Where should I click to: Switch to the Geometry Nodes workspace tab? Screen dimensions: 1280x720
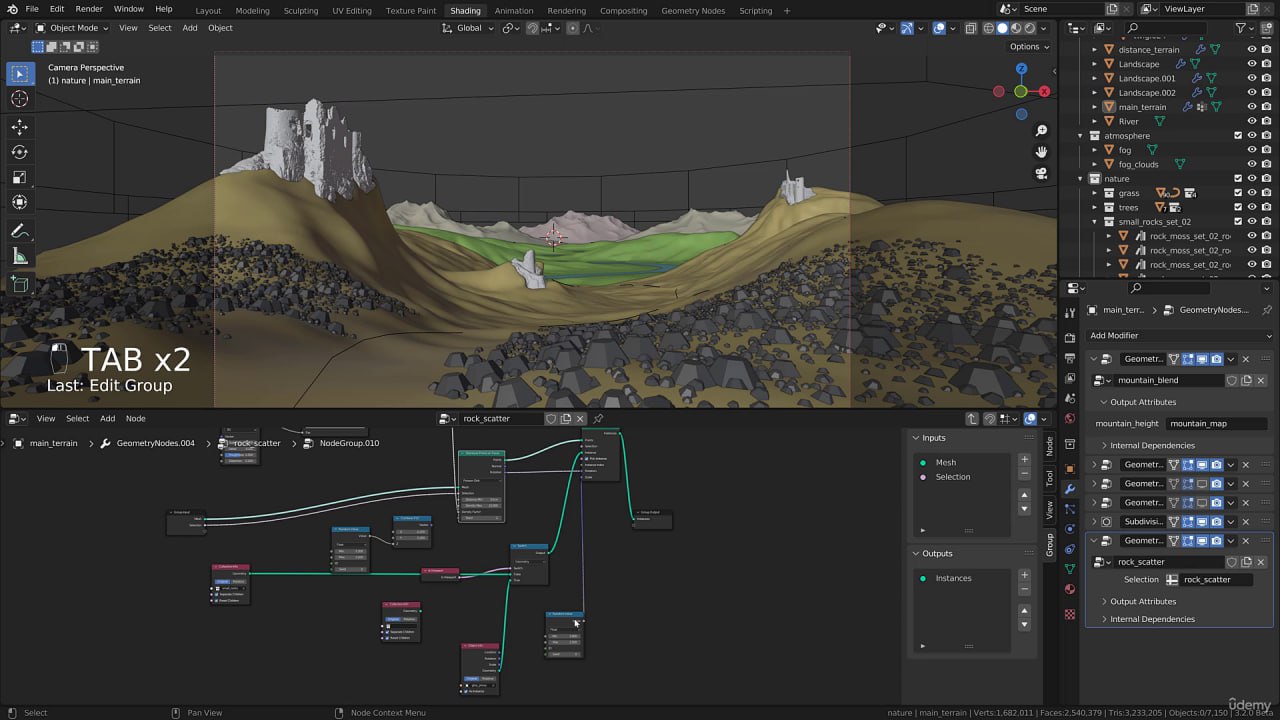point(692,11)
